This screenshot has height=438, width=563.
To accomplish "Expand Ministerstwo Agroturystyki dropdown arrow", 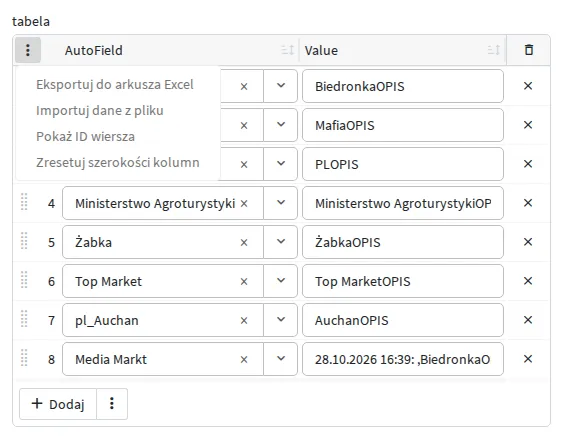I will coord(281,203).
